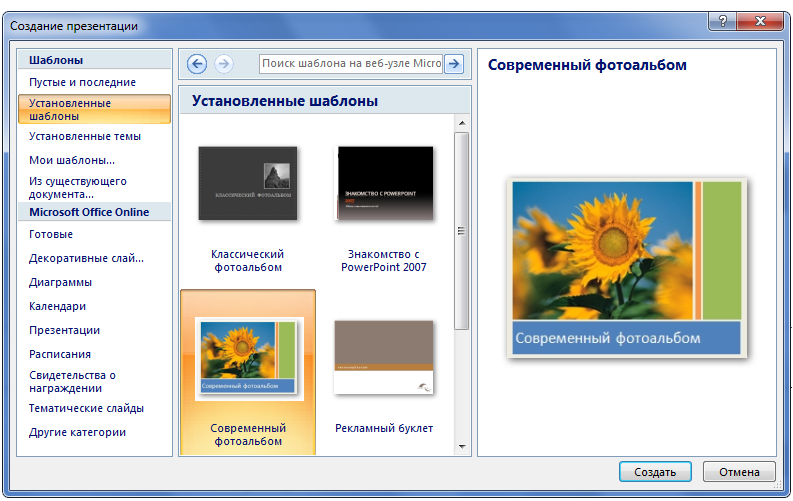Open Пустые и последние category
Screen dimensions: 793x501
[x=82, y=82]
